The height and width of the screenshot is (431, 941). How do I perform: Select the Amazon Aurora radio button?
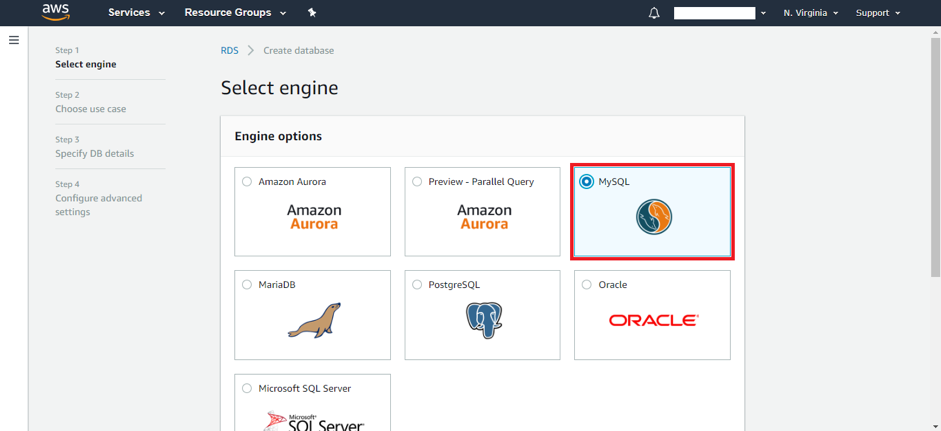click(x=247, y=181)
